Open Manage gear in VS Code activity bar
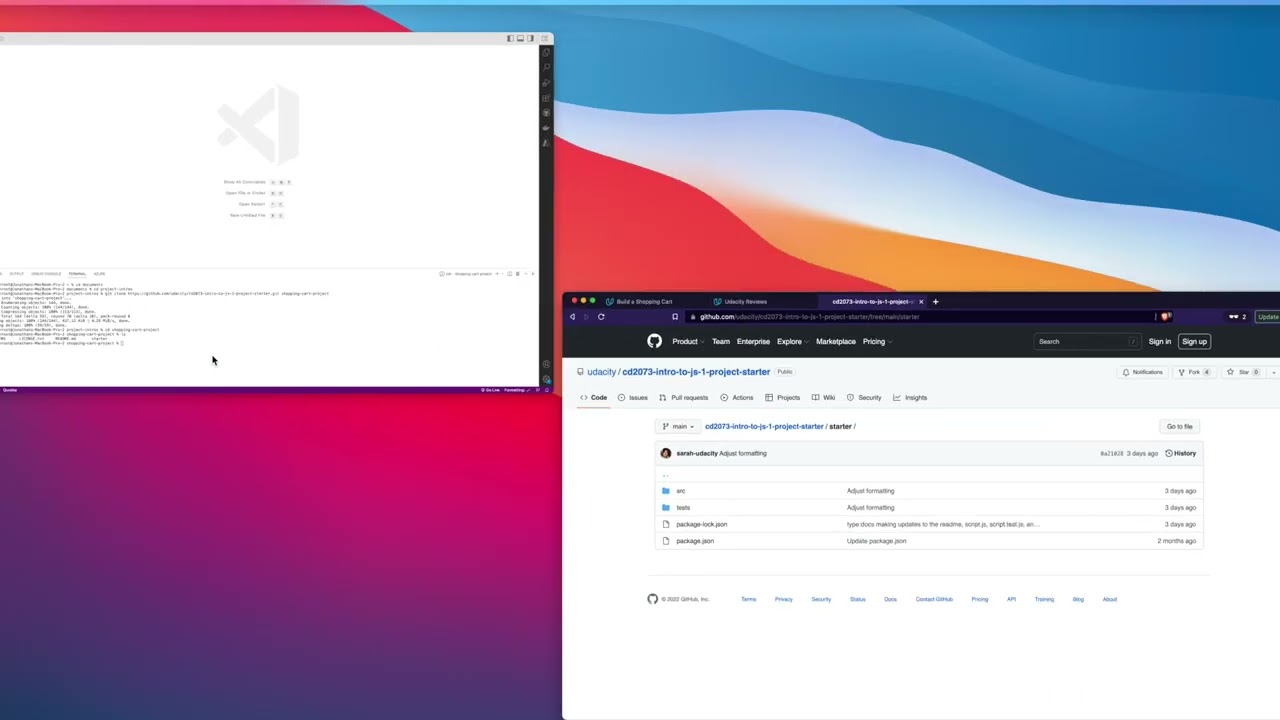The height and width of the screenshot is (720, 1280). coord(546,379)
